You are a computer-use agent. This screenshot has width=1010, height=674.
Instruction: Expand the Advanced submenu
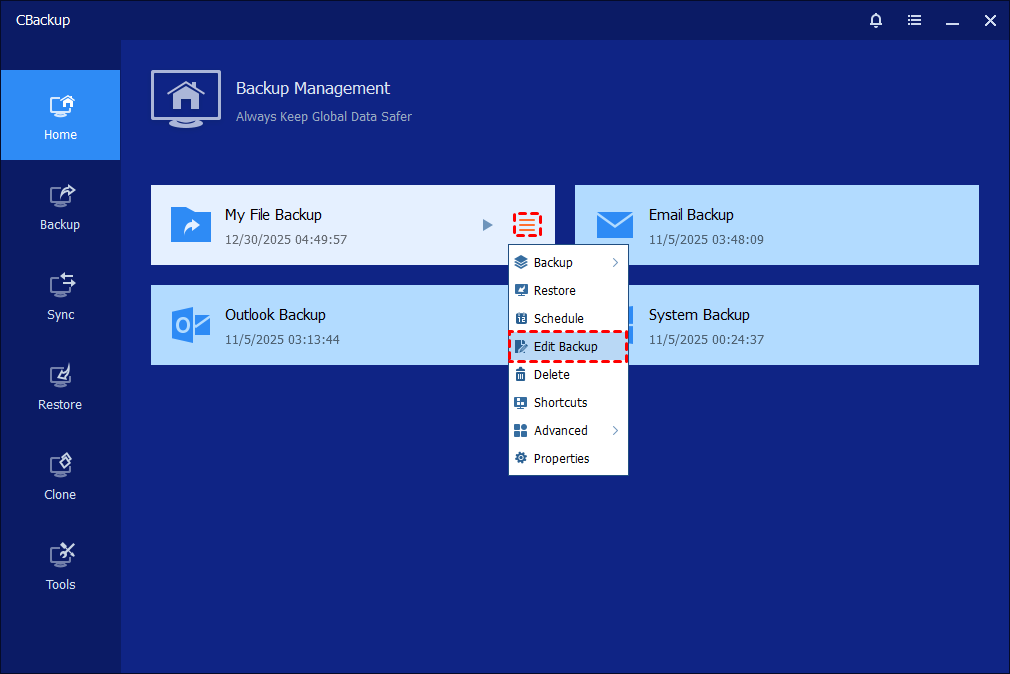(x=567, y=431)
